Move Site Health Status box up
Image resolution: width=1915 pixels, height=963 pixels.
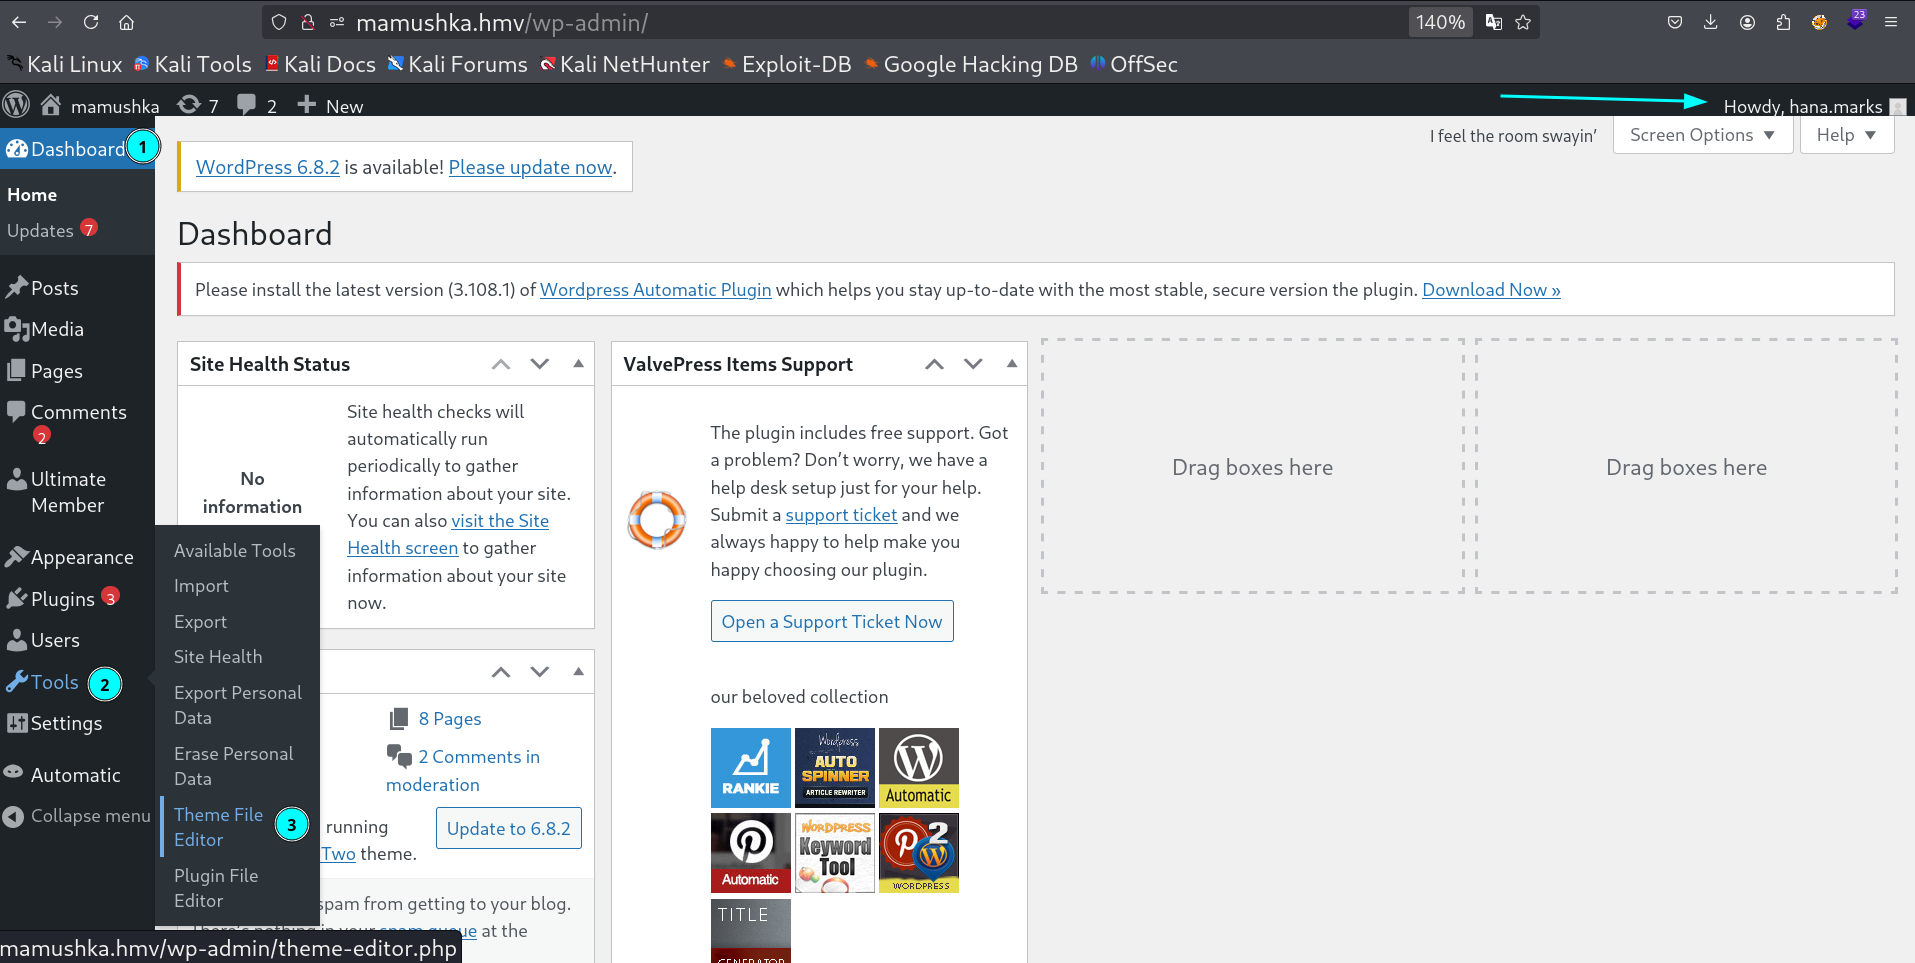coord(501,364)
